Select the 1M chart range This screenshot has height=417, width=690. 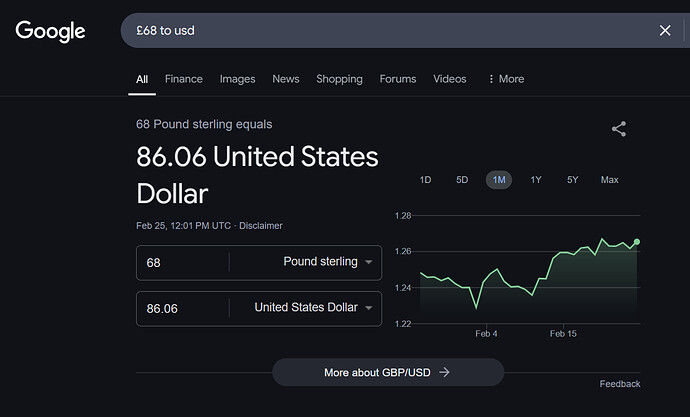498,180
